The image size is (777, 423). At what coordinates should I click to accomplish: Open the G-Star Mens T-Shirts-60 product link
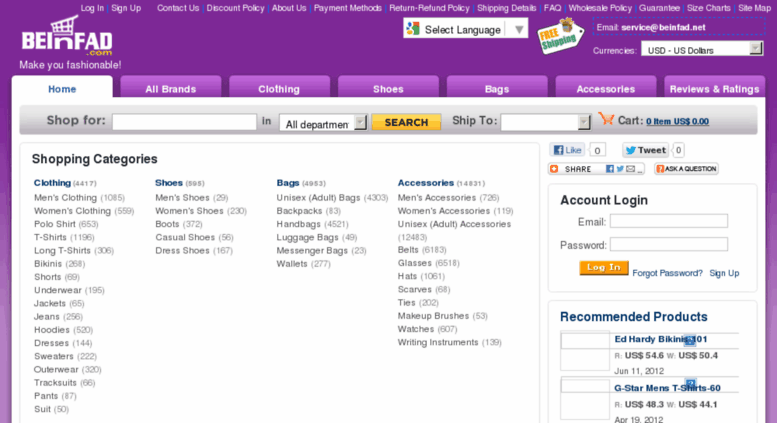pos(667,388)
